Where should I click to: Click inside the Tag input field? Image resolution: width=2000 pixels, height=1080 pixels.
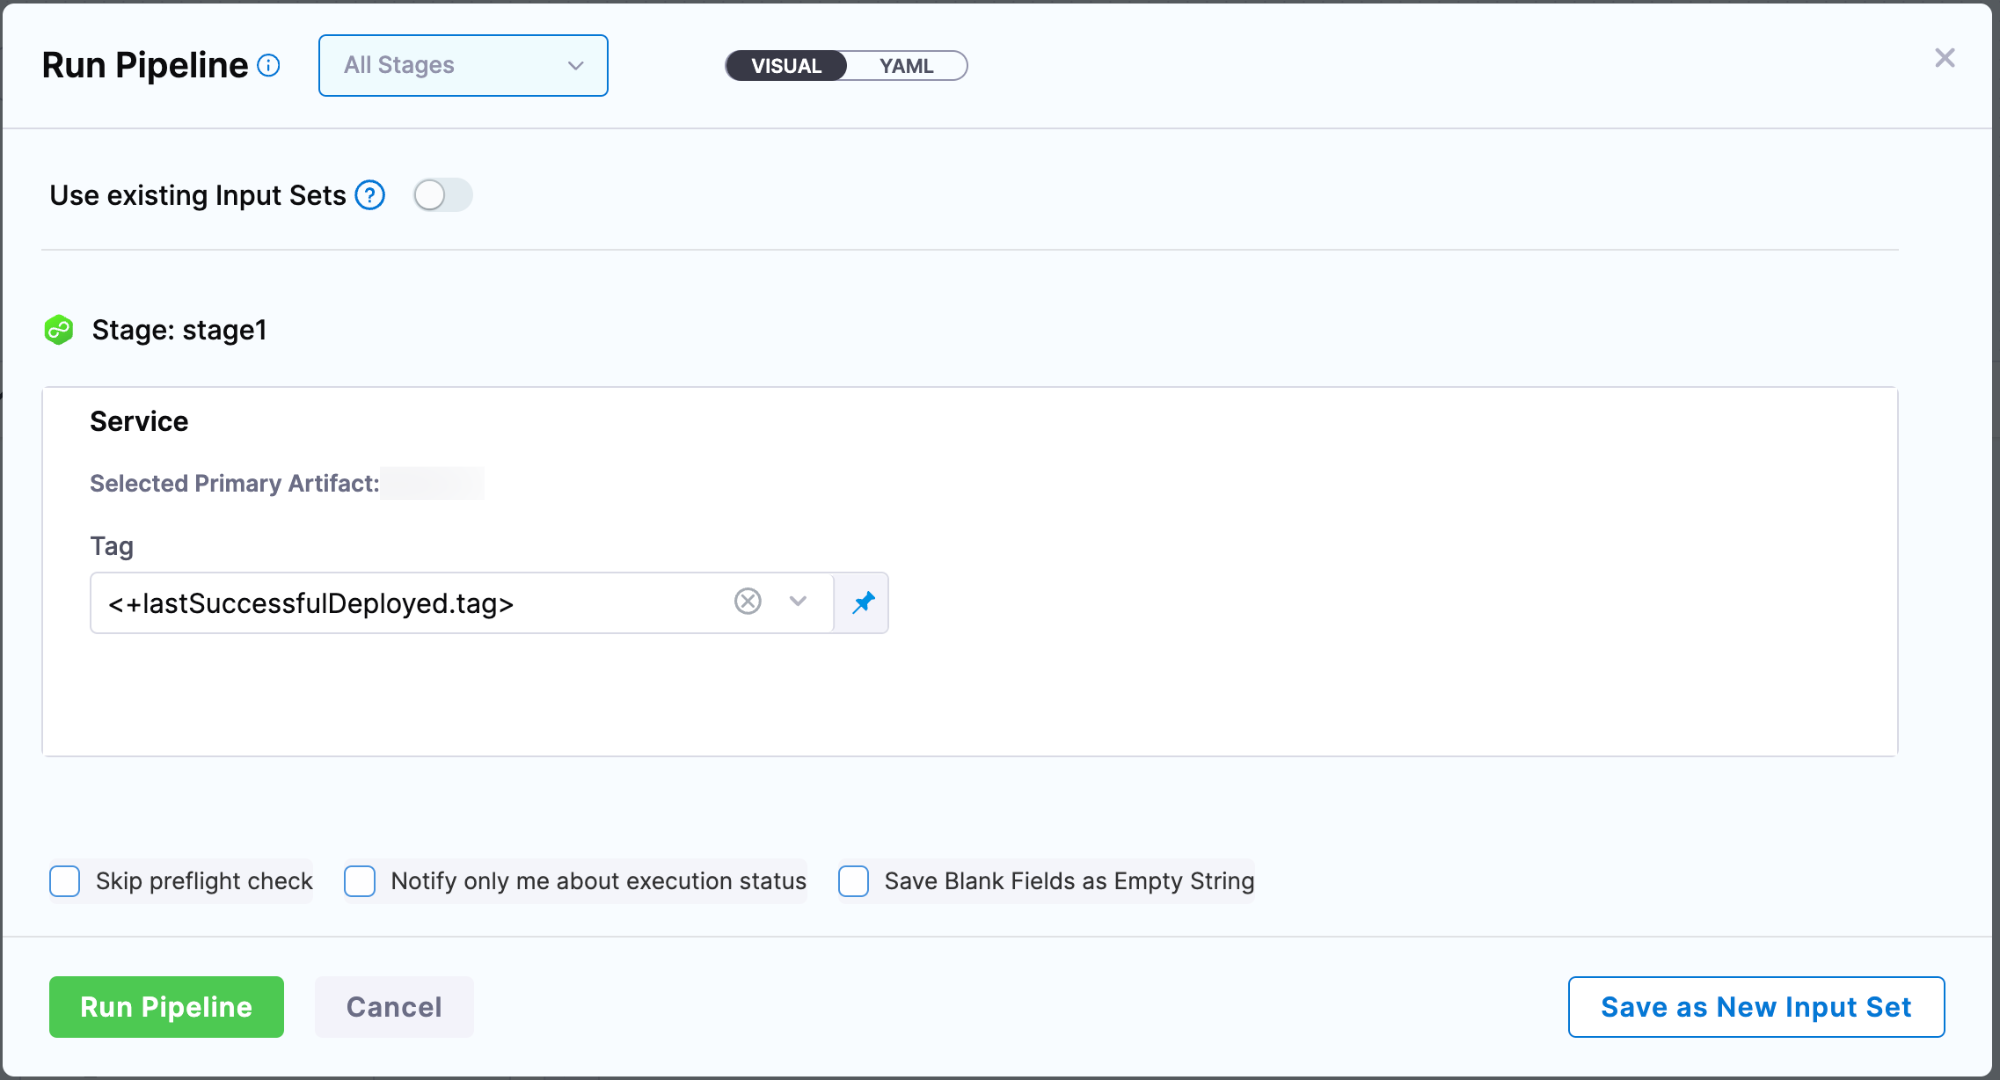pyautogui.click(x=400, y=603)
